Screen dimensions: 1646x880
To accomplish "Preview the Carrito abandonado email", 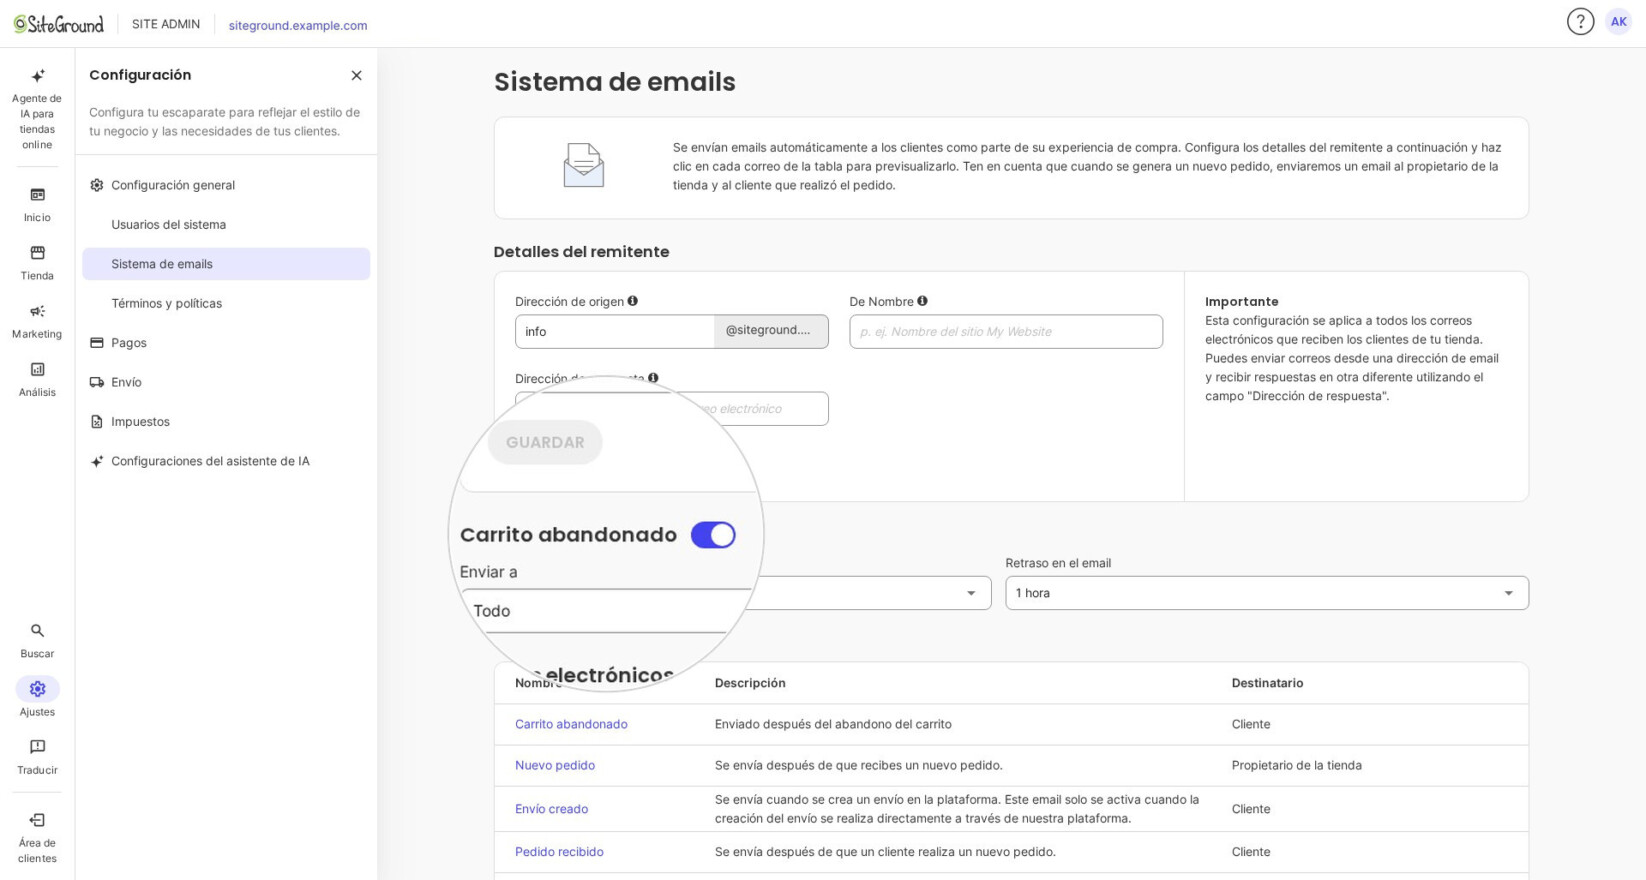I will tap(571, 724).
